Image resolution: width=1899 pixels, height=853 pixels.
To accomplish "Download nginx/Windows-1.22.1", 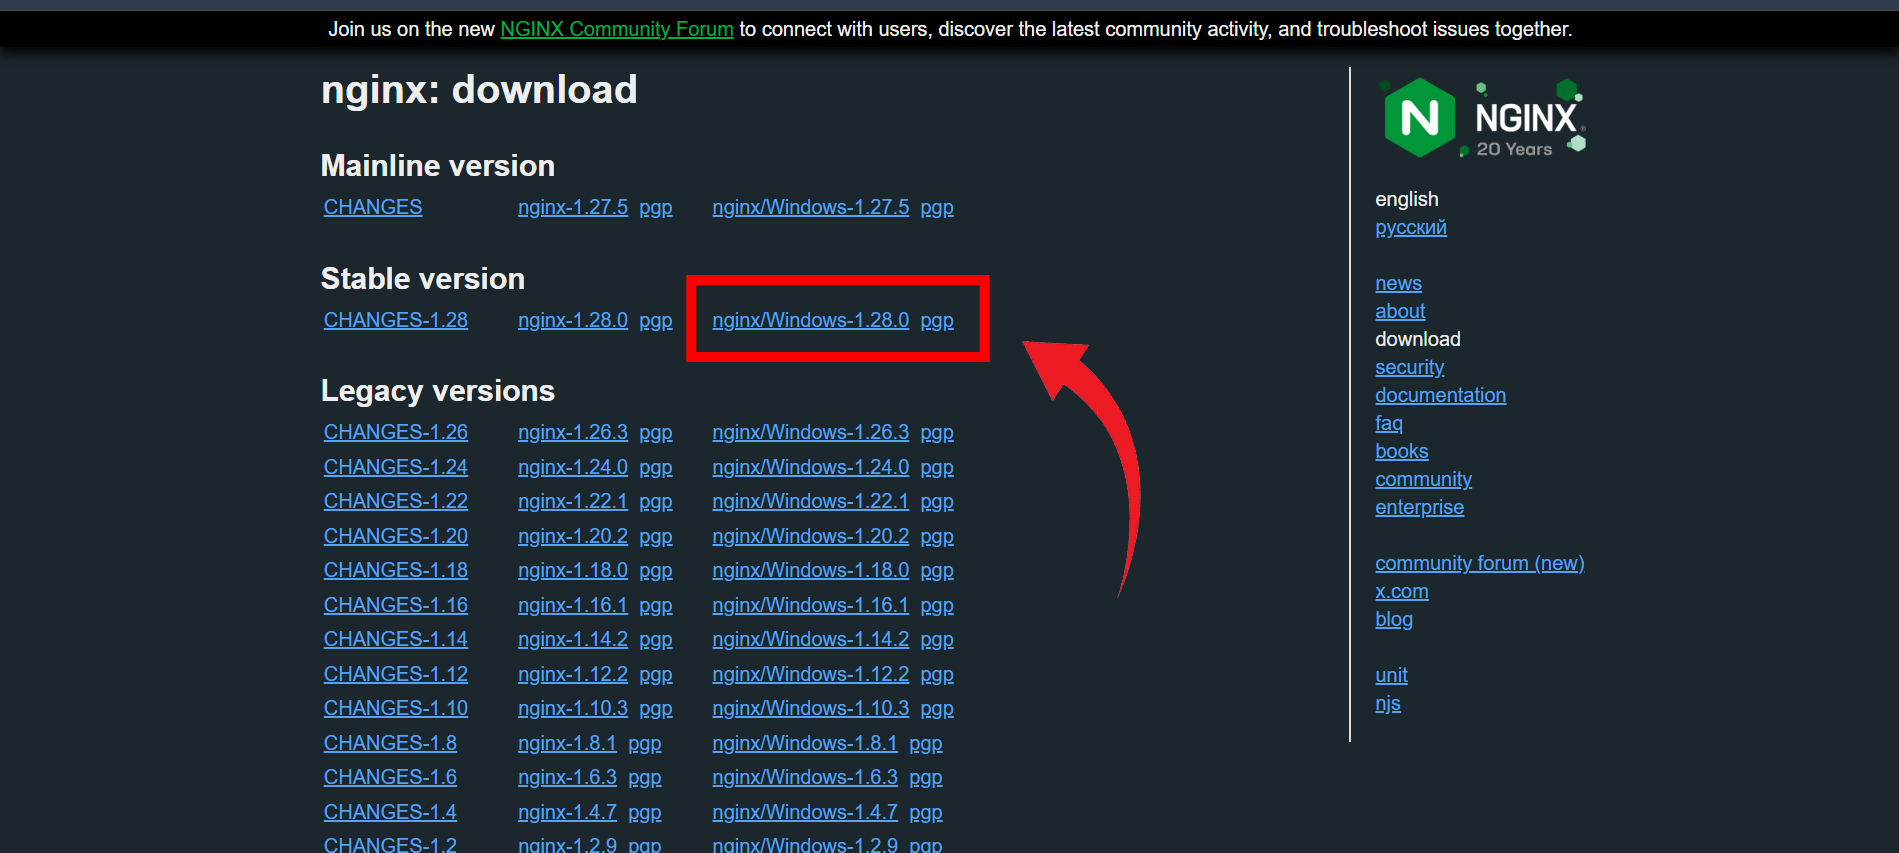I will [x=811, y=501].
